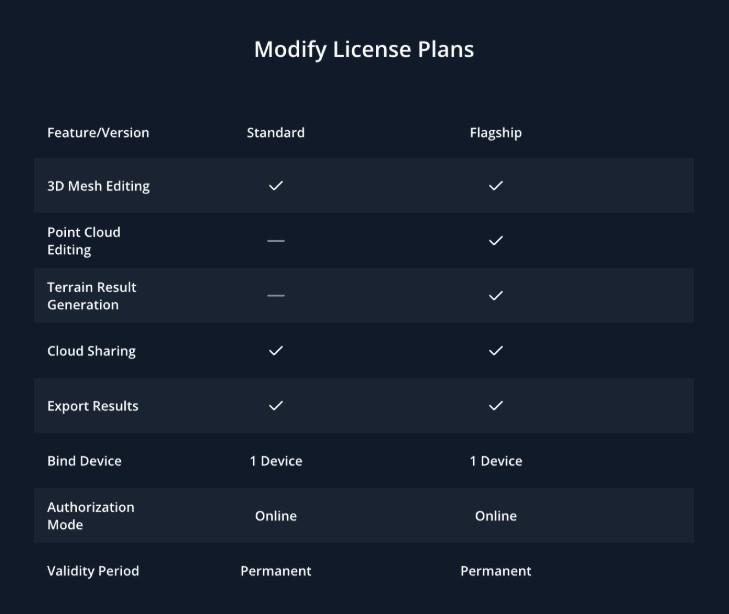Click the Flagship checkmark for Terrain Result Generation
Screen dimensions: 729x614
click(x=496, y=296)
